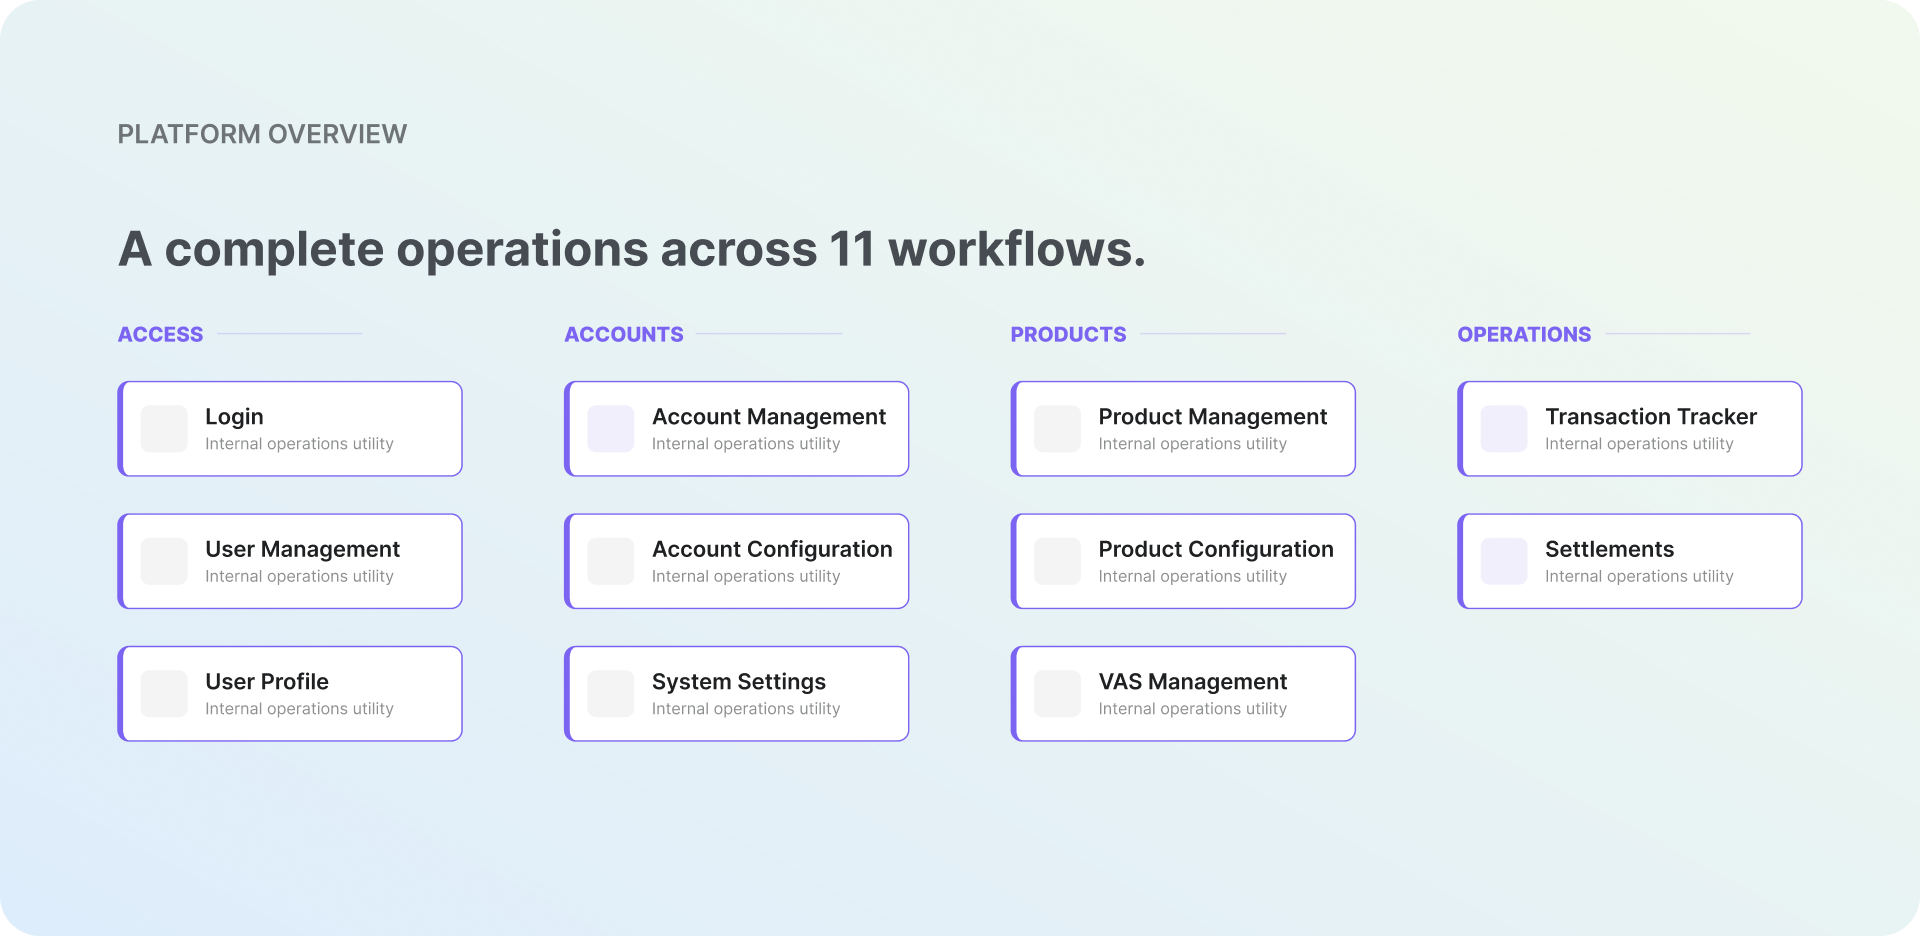Screen dimensions: 1920x936
Task: Click the Account Configuration icon tile
Action: click(611, 561)
